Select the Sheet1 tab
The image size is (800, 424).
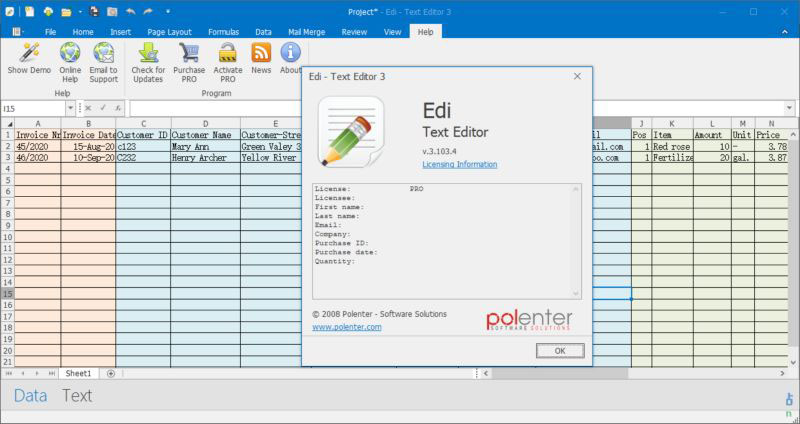pos(78,373)
